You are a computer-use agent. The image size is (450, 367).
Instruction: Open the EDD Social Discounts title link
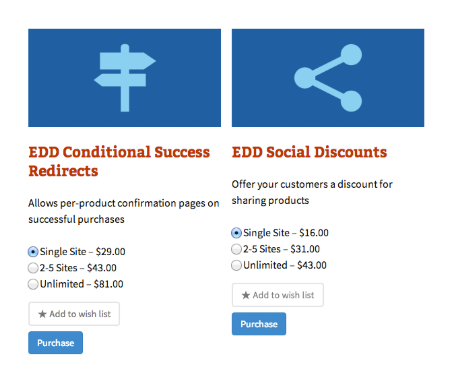309,152
